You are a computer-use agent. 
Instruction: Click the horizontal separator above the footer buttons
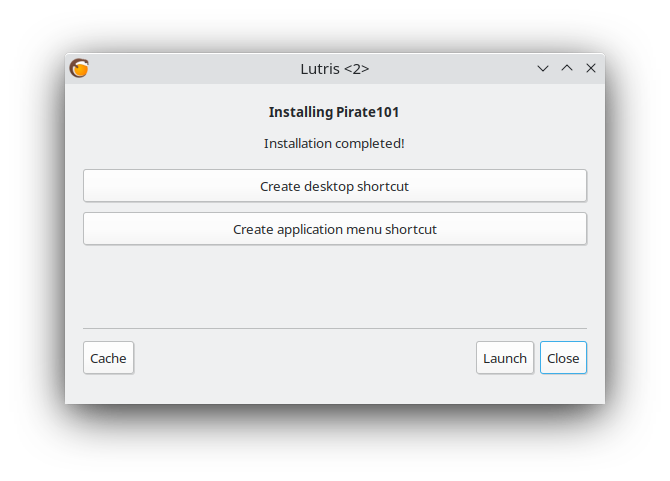click(x=334, y=328)
